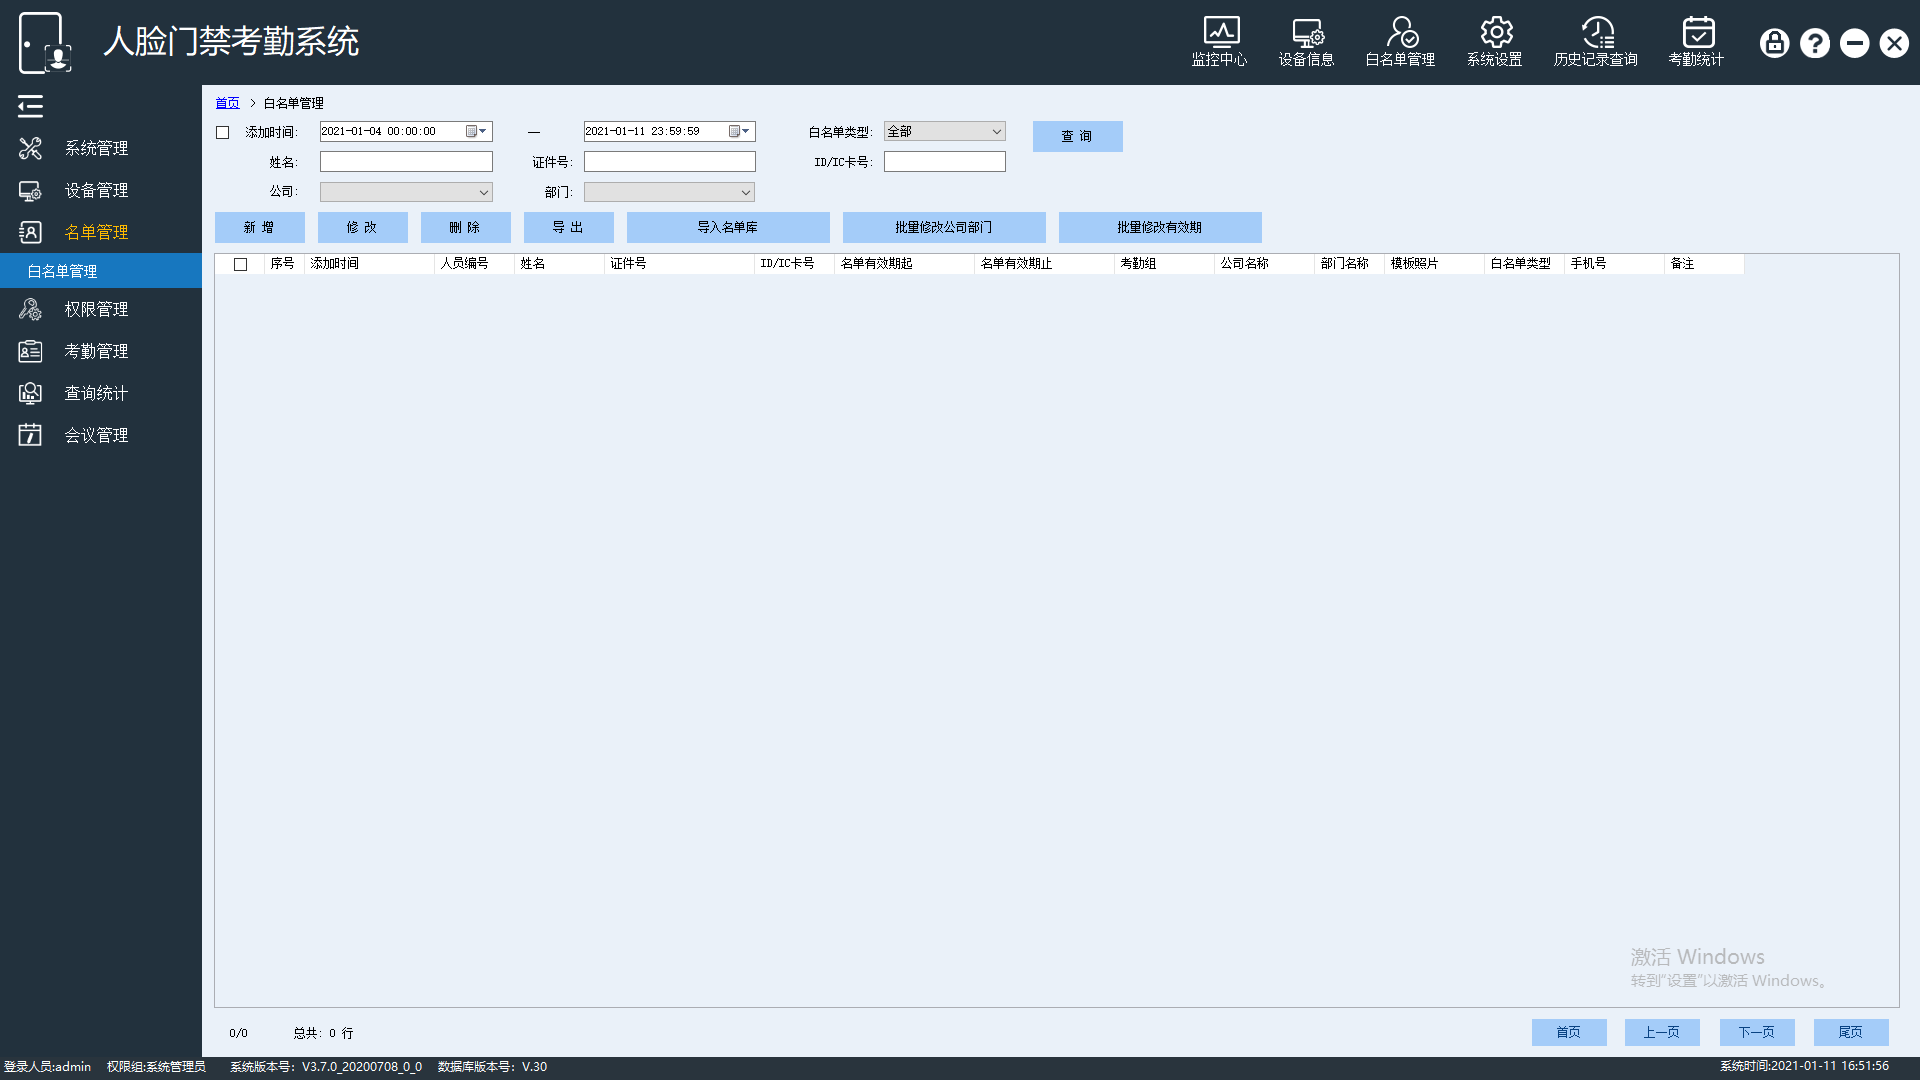The image size is (1920, 1080).
Task: Expand the 白名单类型 combo box
Action: click(945, 131)
